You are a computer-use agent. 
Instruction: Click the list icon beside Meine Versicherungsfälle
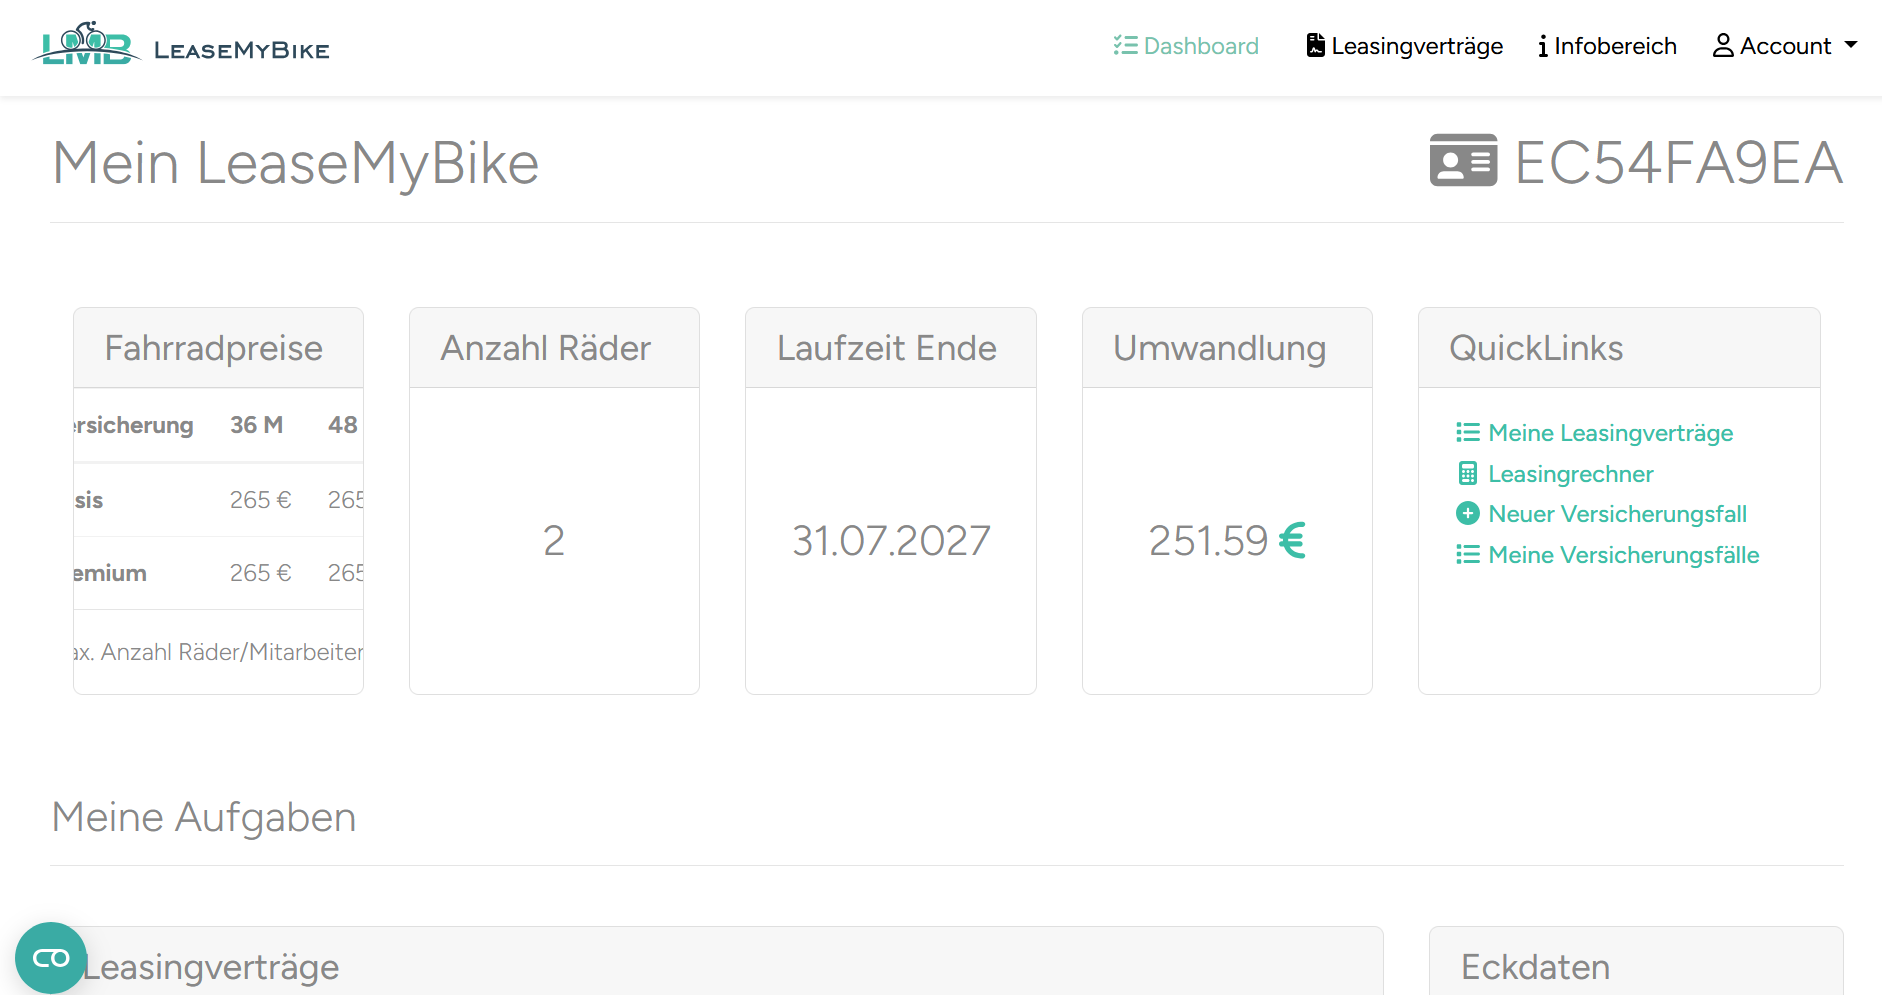pos(1467,555)
